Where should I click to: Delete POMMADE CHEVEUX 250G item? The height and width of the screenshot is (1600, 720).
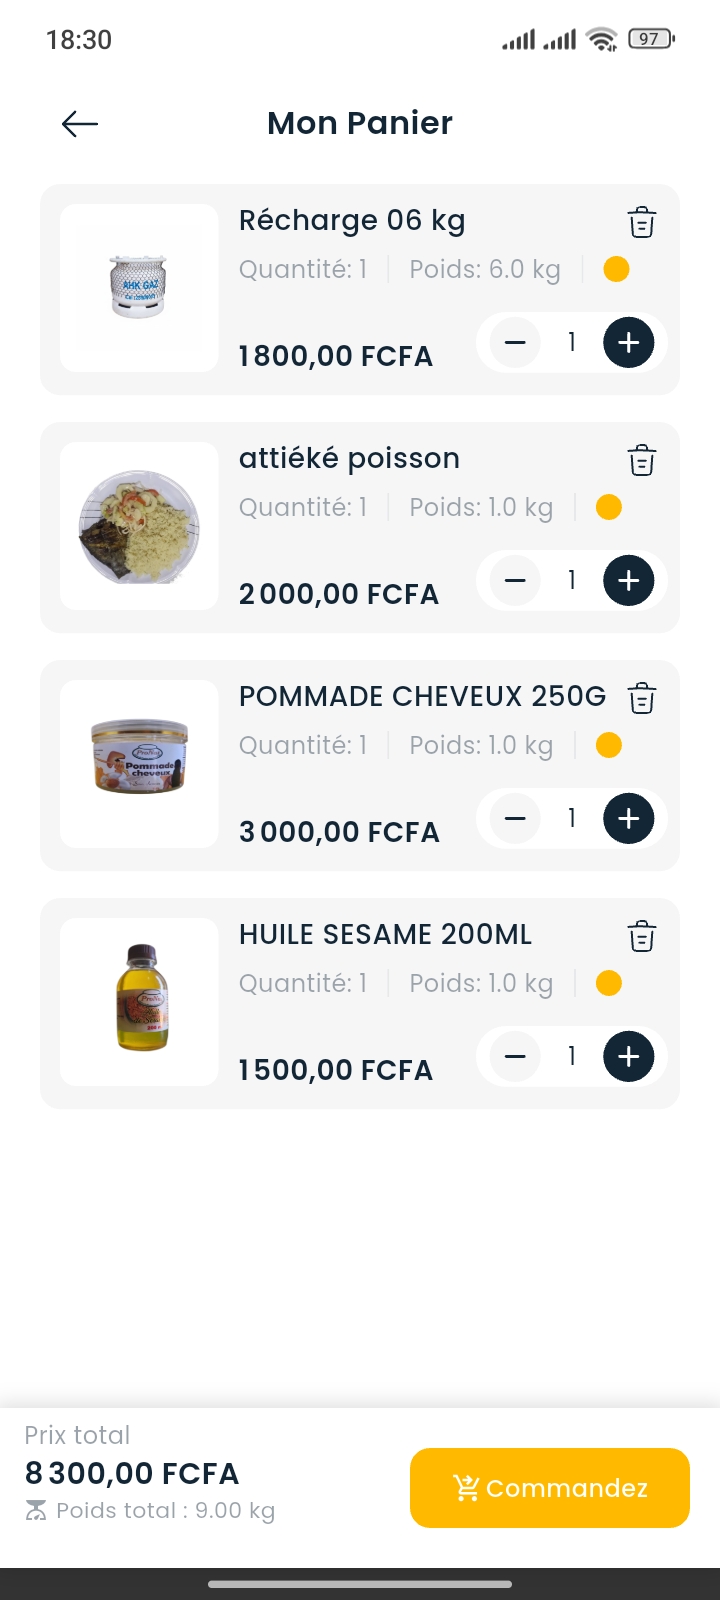[641, 698]
